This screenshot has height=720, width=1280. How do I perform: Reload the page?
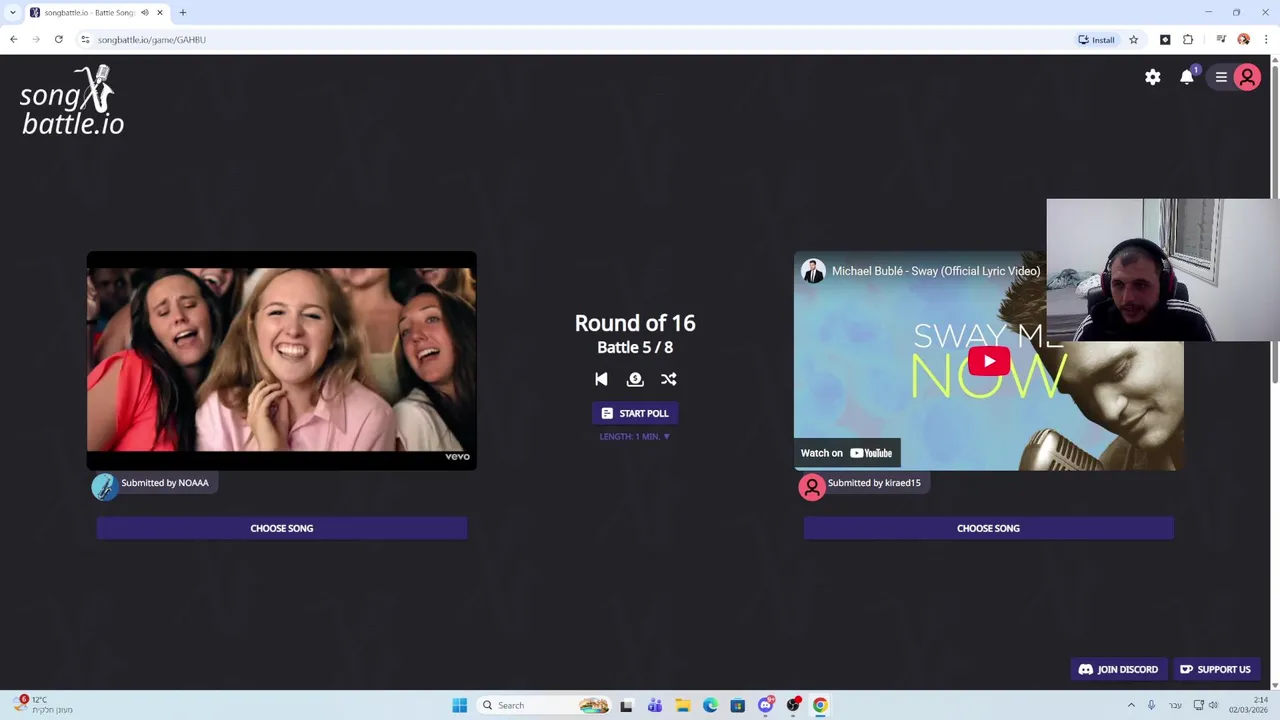59,40
